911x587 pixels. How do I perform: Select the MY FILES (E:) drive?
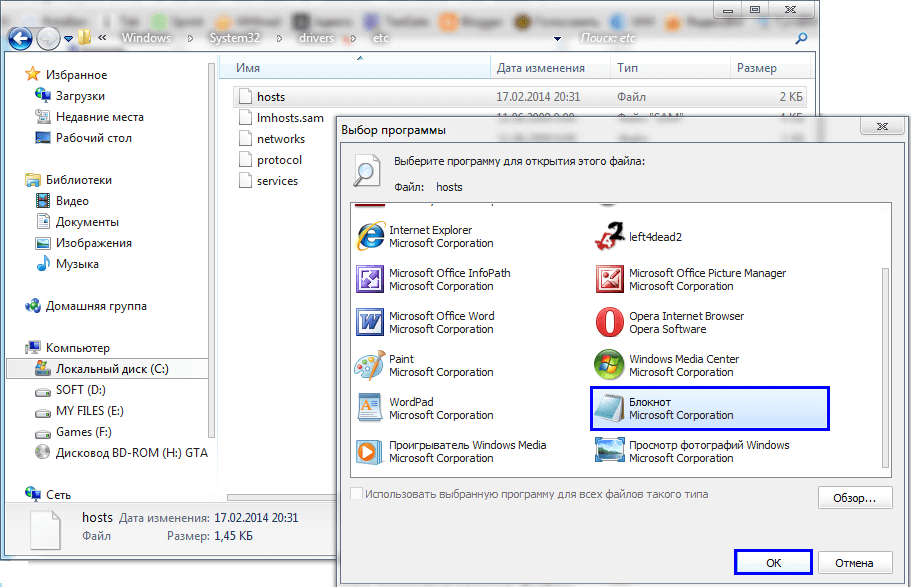click(x=79, y=411)
